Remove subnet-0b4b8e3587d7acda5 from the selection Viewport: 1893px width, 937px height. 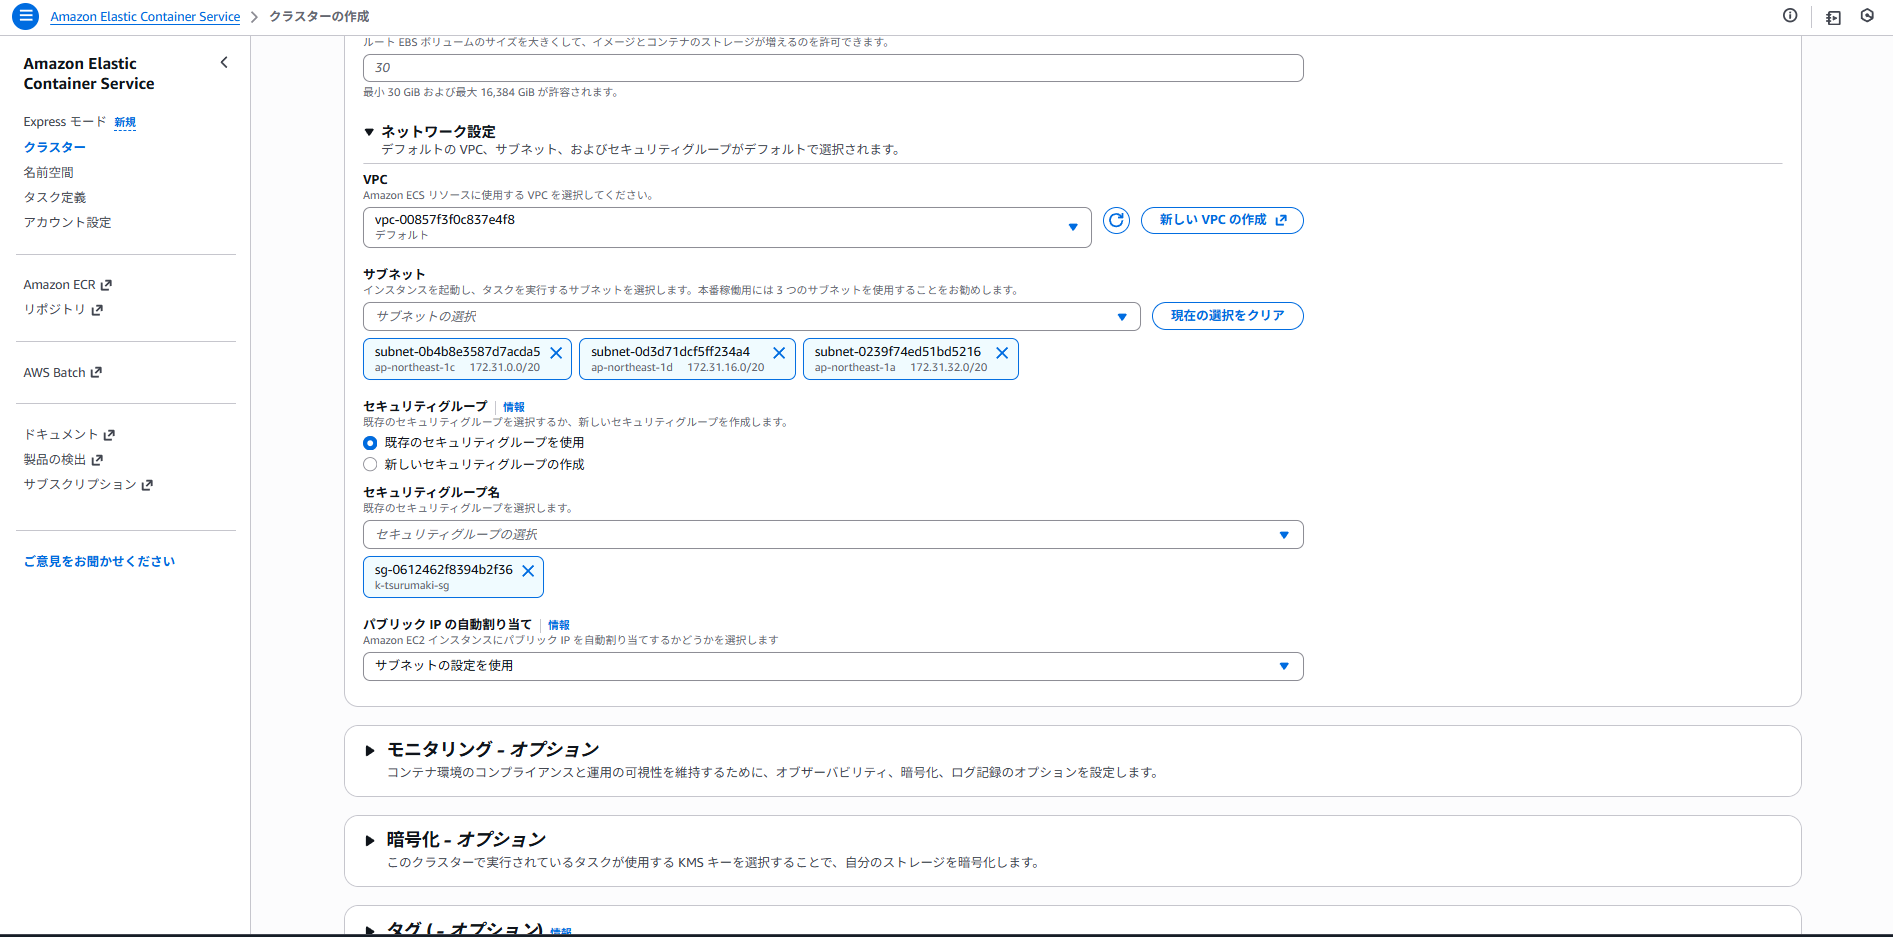click(556, 353)
